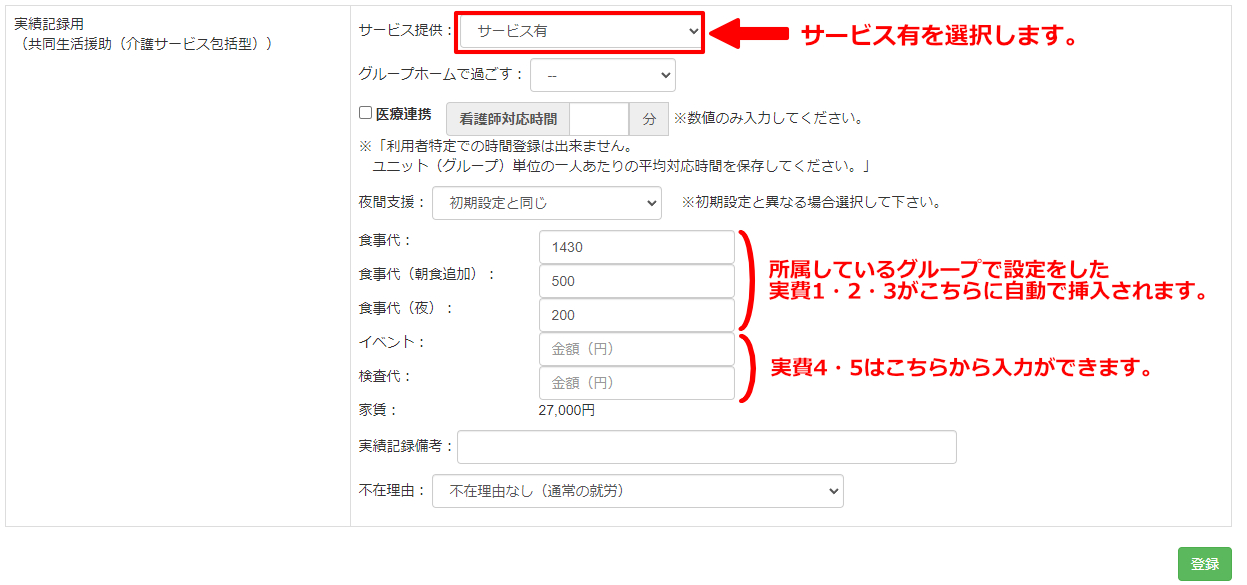Image resolution: width=1247 pixels, height=585 pixels.
Task: Click the red サービス有を選択します annotation
Action: pos(938,36)
